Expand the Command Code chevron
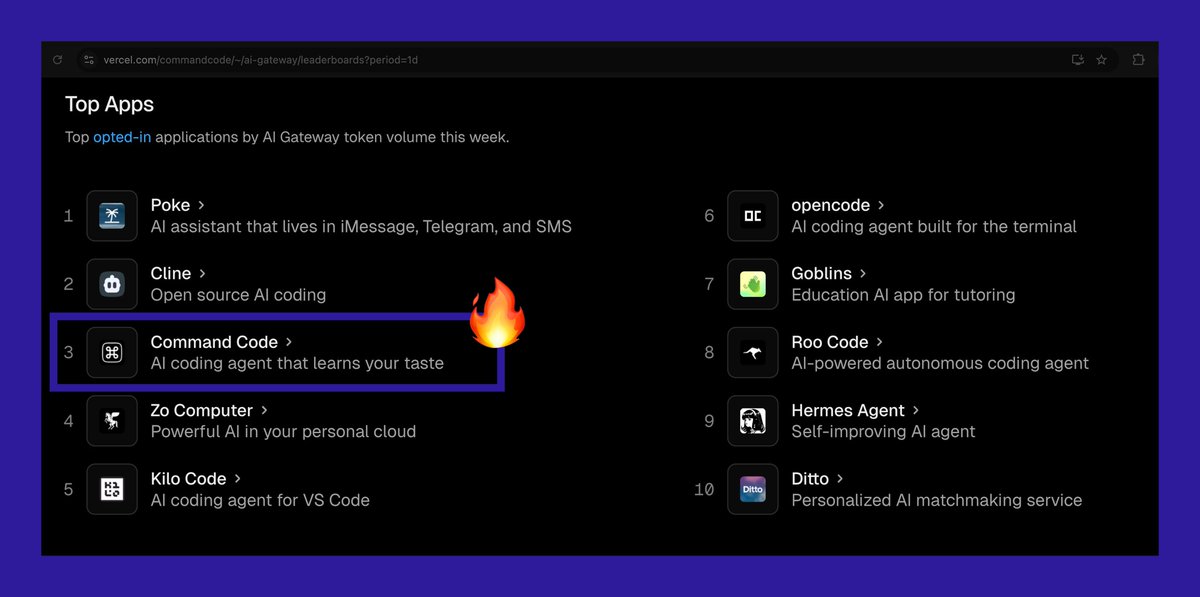Image resolution: width=1200 pixels, height=597 pixels. coord(289,342)
